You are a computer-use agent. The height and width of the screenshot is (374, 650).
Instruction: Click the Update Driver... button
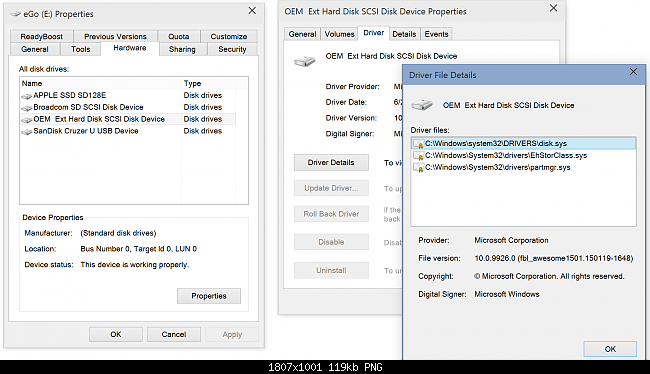(331, 188)
